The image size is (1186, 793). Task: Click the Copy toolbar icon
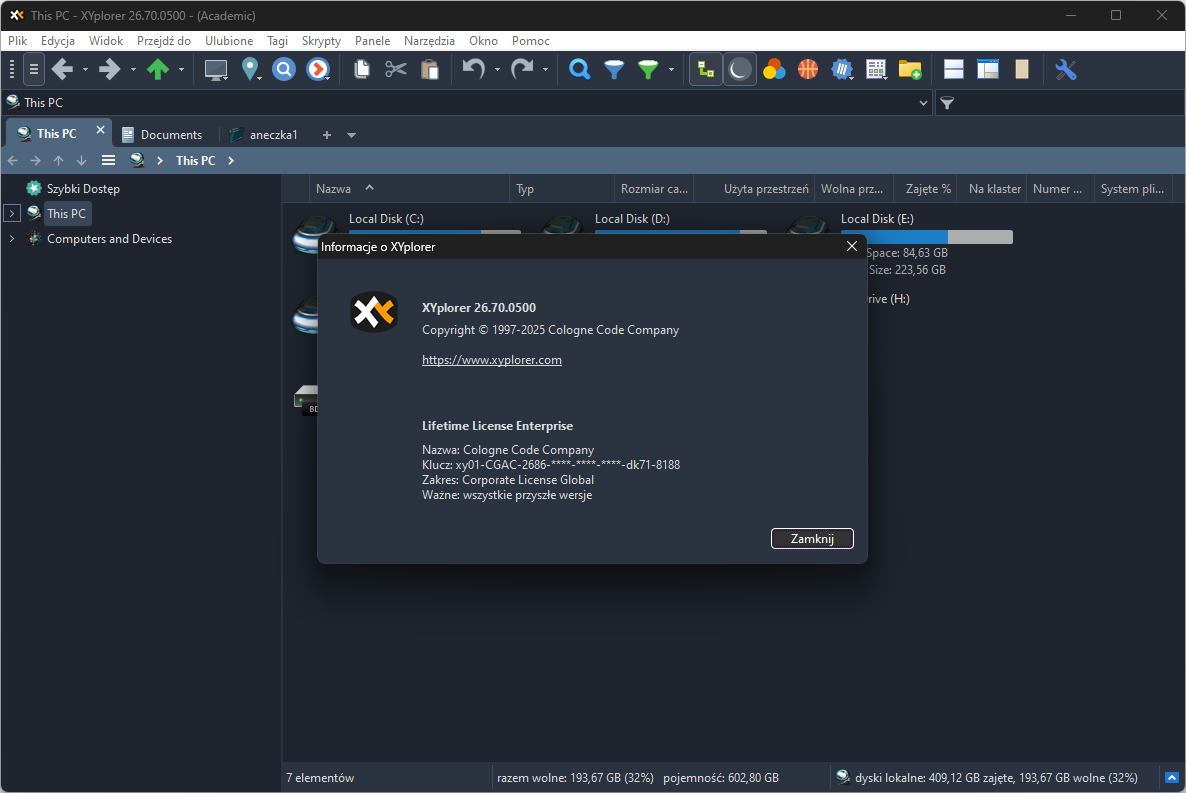[x=362, y=70]
